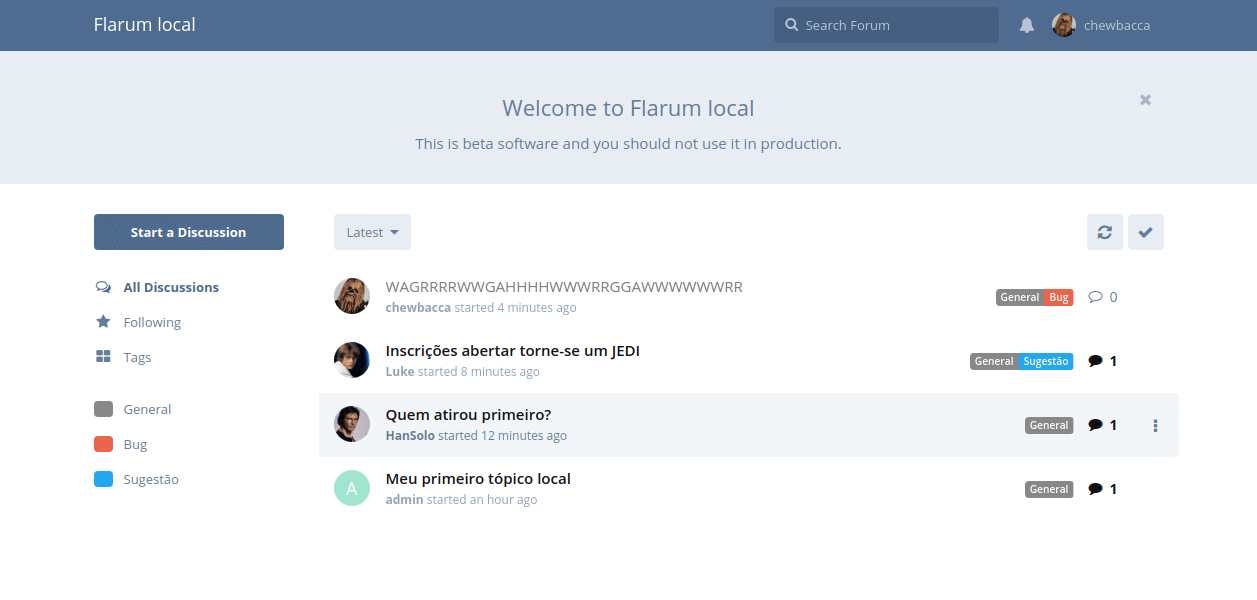The width and height of the screenshot is (1257, 600).
Task: Click Luke author name under Inscrições
Action: [x=400, y=372]
